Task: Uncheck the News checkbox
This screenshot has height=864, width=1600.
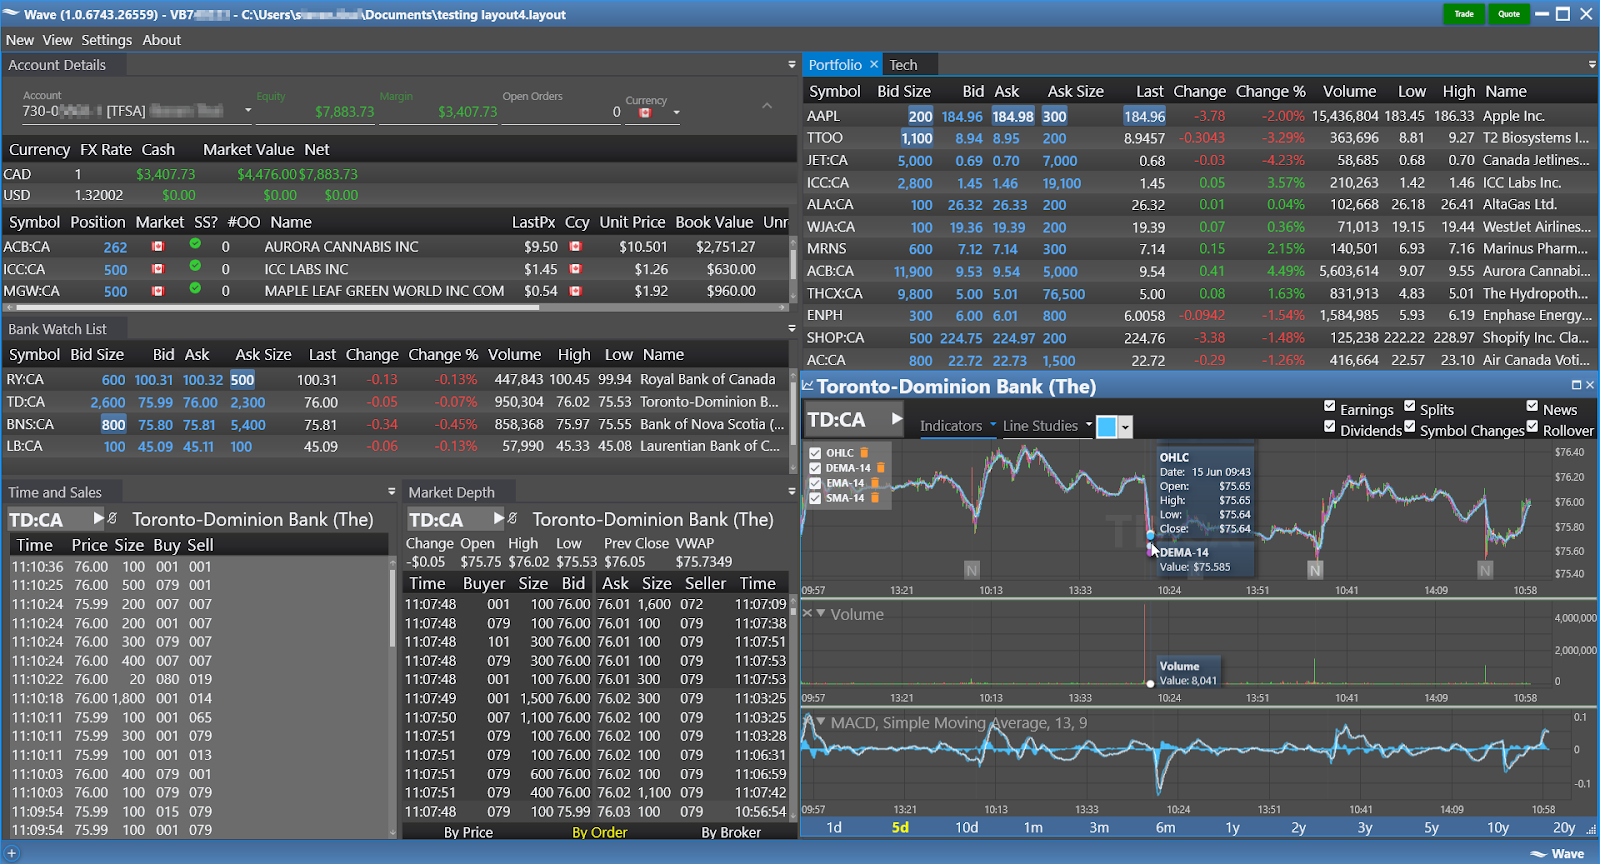Action: [x=1533, y=406]
